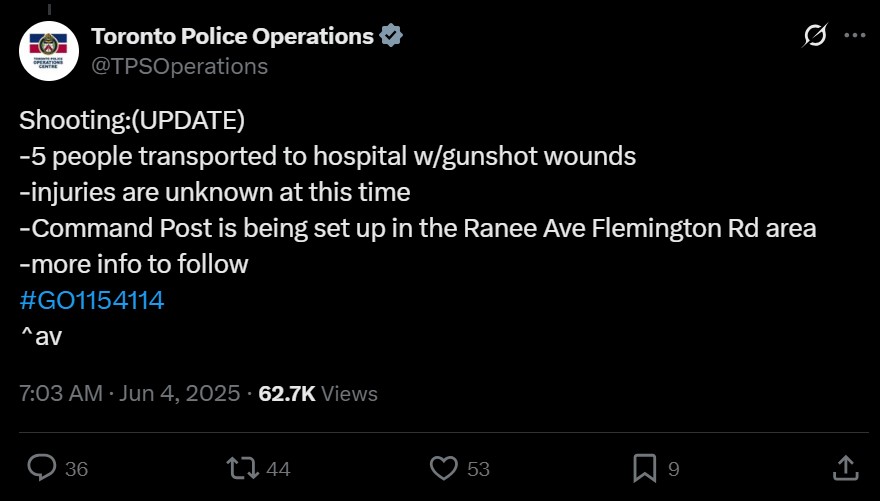
Task: Click the Toronto Police Operations display name
Action: pyautogui.click(x=232, y=37)
